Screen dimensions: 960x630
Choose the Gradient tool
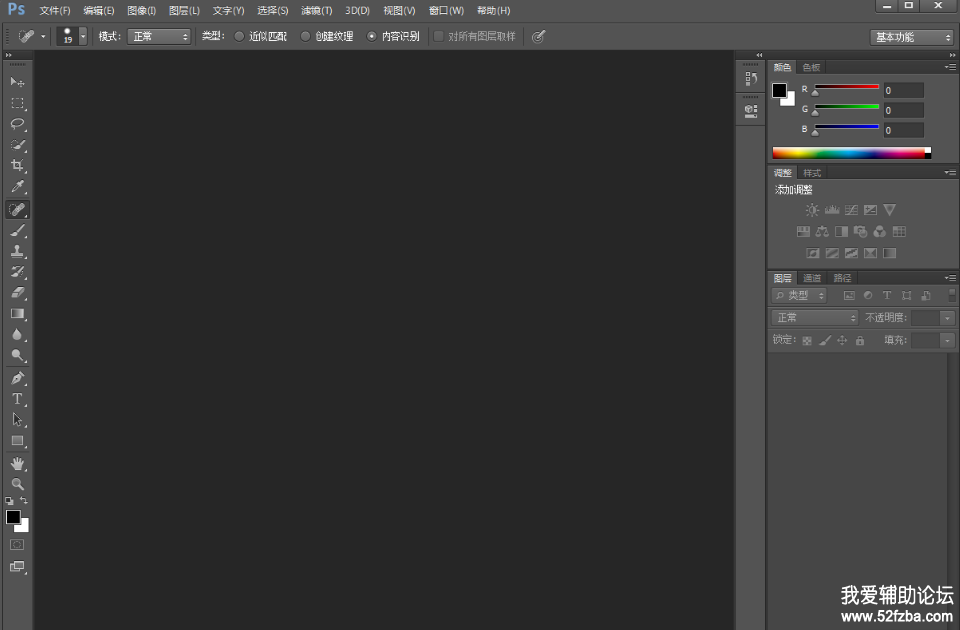(17, 313)
